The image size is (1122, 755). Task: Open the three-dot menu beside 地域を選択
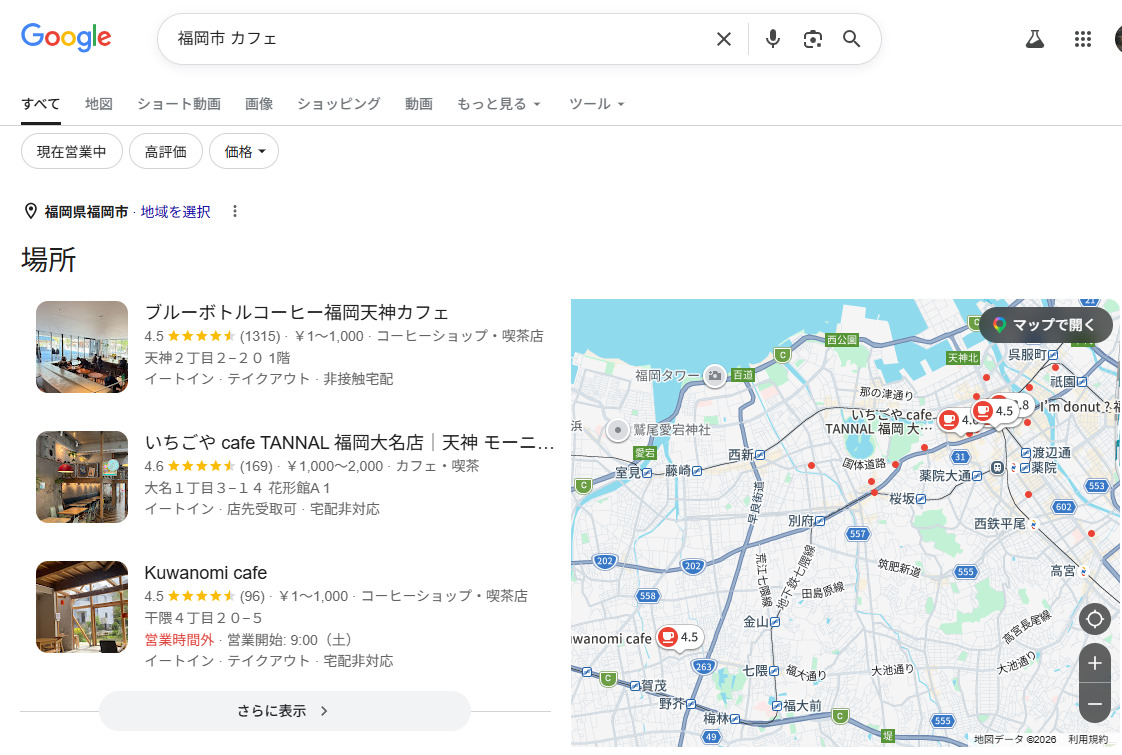point(235,211)
